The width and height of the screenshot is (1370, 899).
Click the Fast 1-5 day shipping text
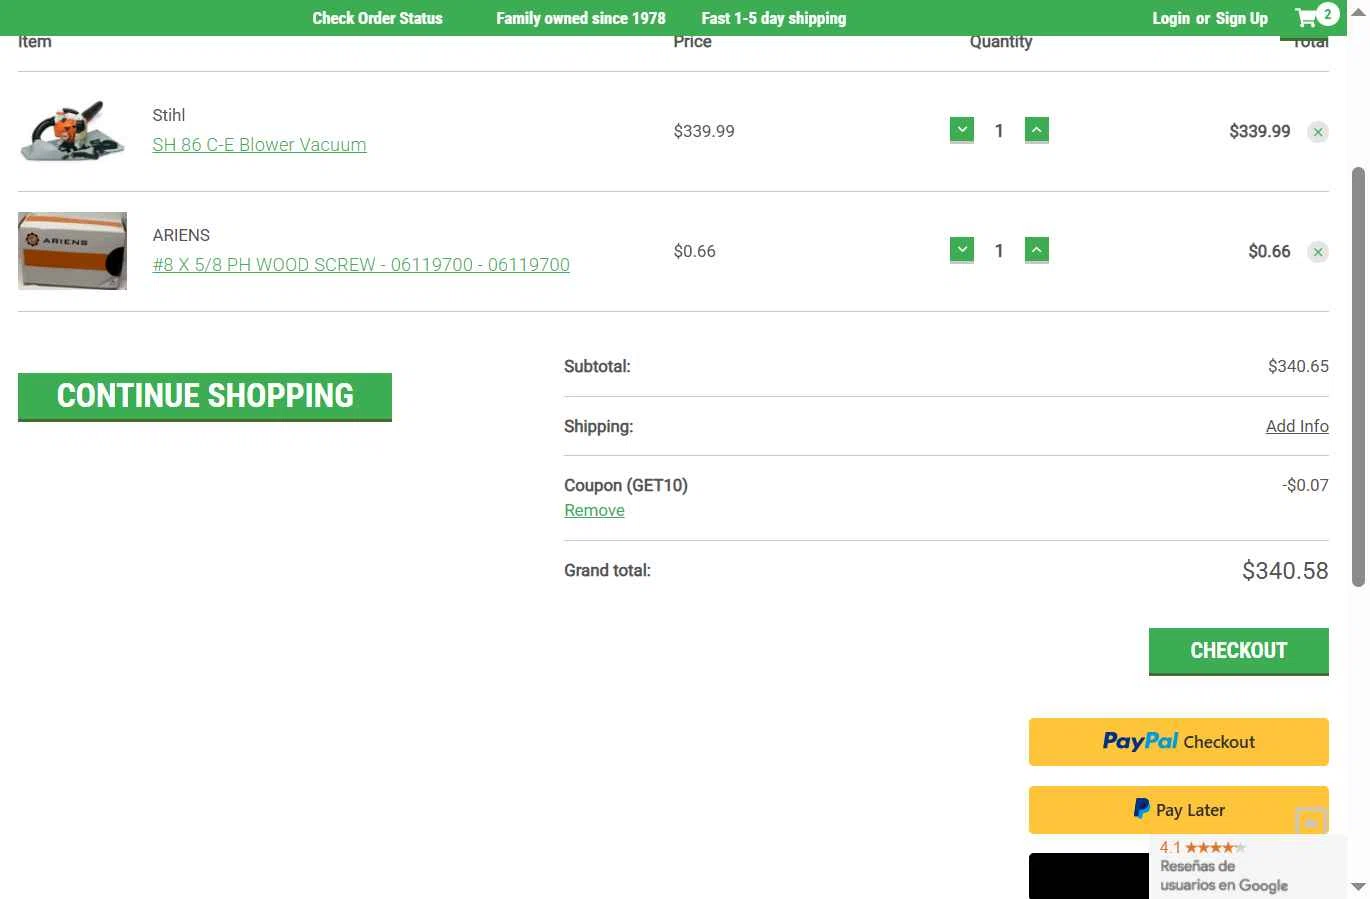point(773,18)
